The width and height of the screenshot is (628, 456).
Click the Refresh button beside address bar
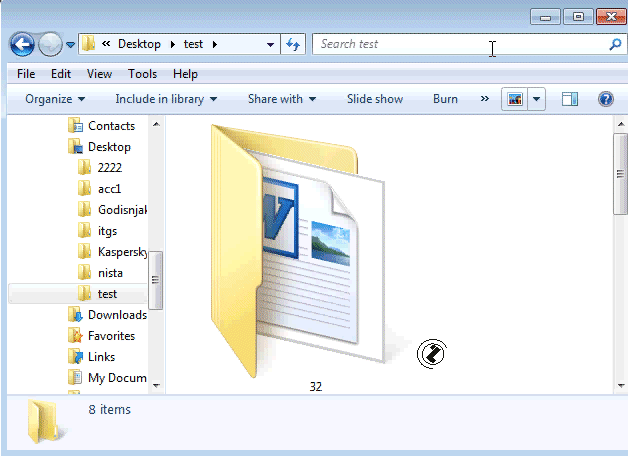(294, 44)
